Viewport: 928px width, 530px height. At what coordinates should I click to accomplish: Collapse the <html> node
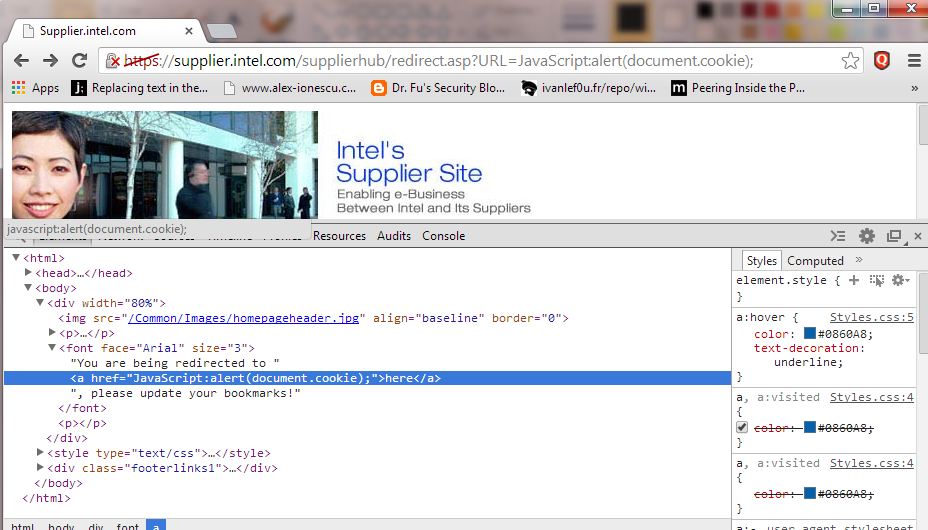[16, 257]
